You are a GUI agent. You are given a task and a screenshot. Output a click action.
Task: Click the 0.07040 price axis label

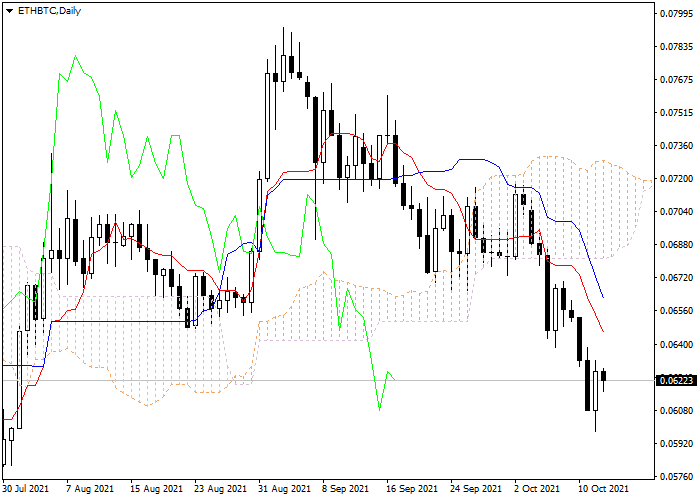pyautogui.click(x=676, y=212)
